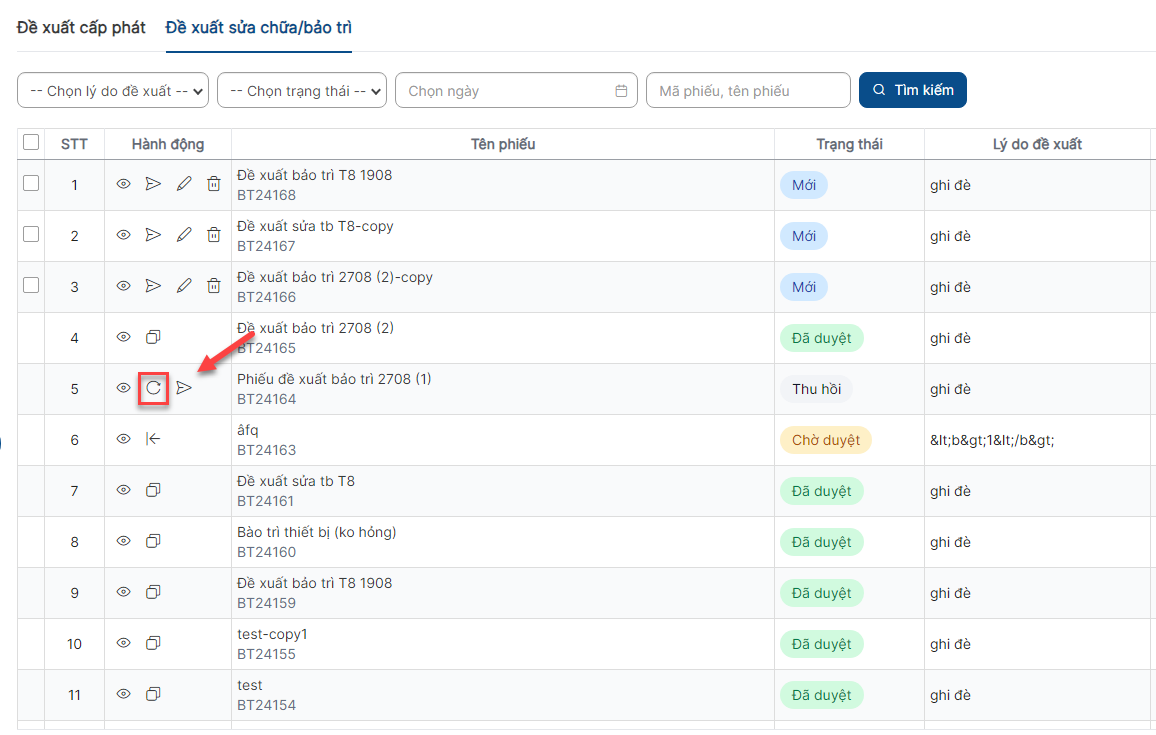Check the box for row 1, BT24168

tap(31, 183)
